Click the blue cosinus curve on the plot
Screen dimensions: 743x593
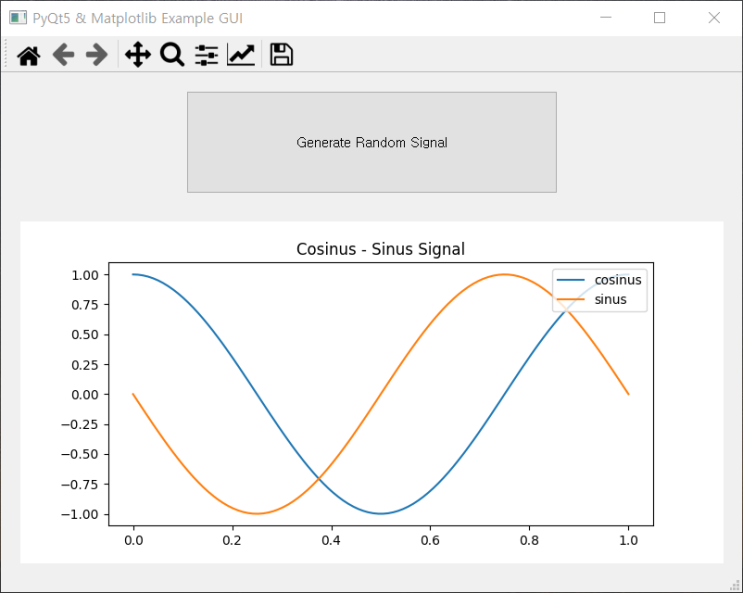point(257,394)
